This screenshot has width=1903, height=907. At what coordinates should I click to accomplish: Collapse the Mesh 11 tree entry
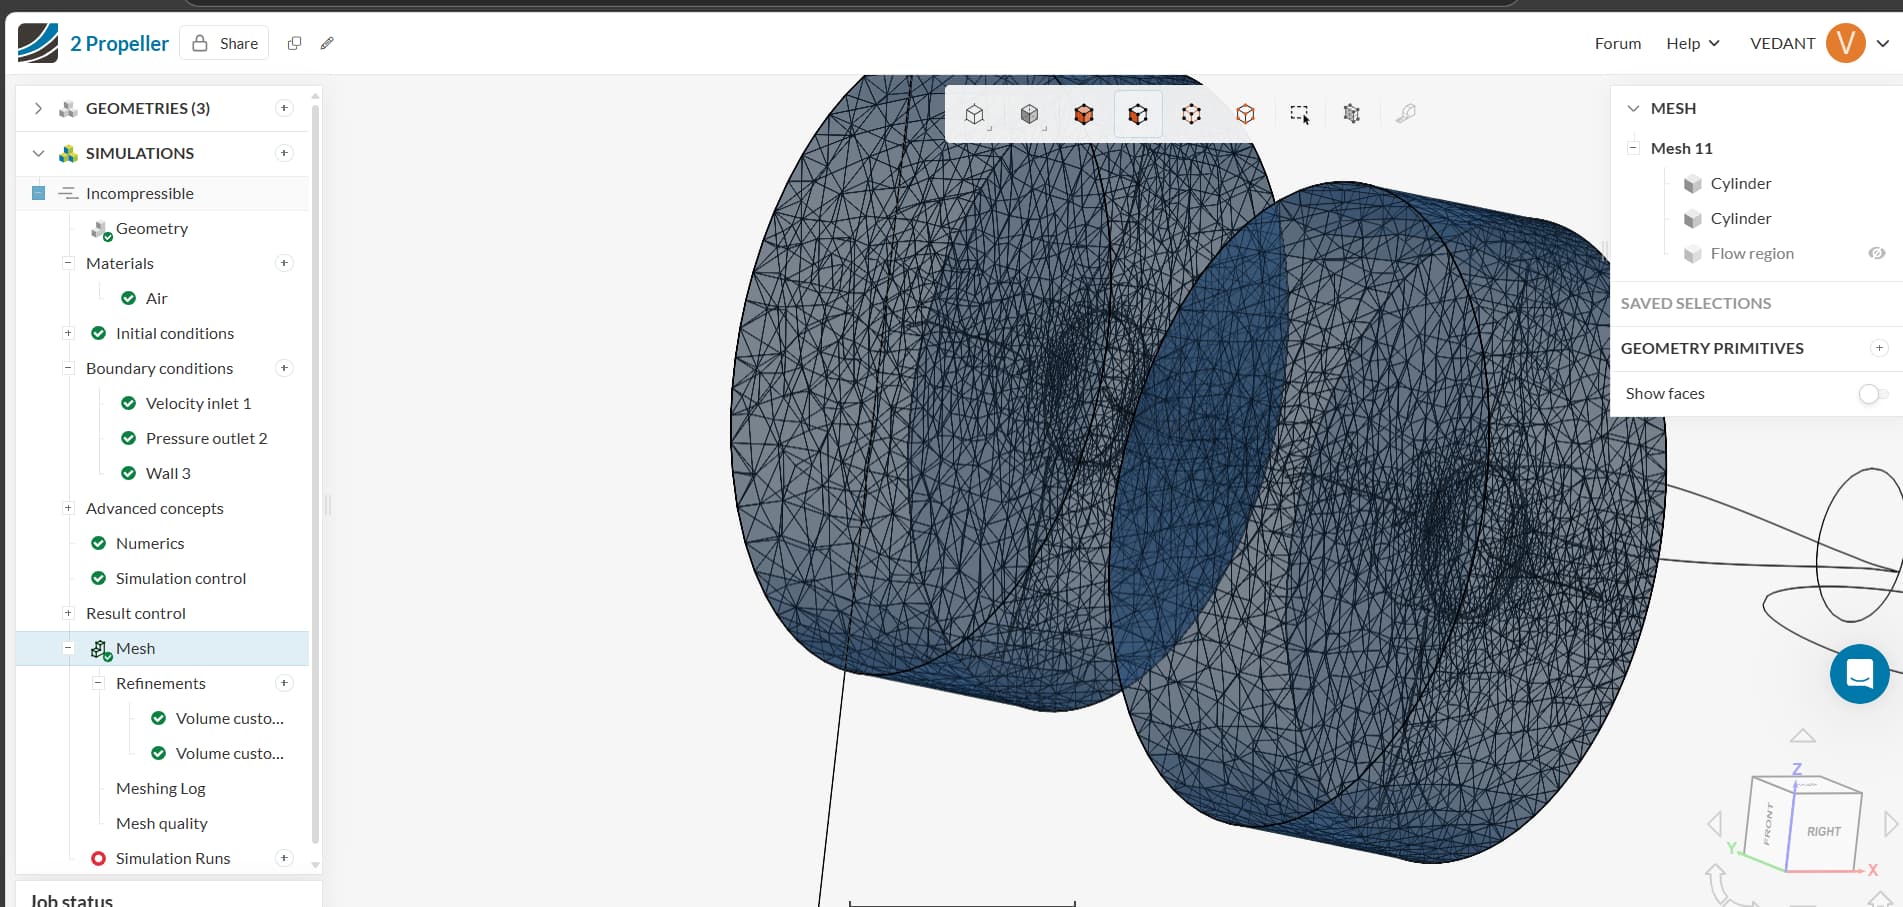pyautogui.click(x=1633, y=147)
